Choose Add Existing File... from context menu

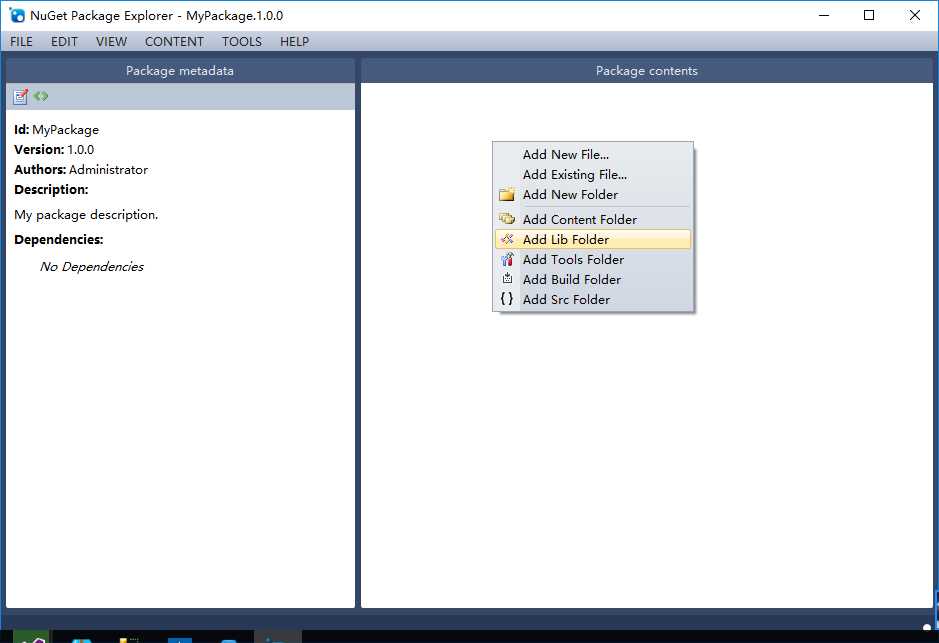coord(593,174)
